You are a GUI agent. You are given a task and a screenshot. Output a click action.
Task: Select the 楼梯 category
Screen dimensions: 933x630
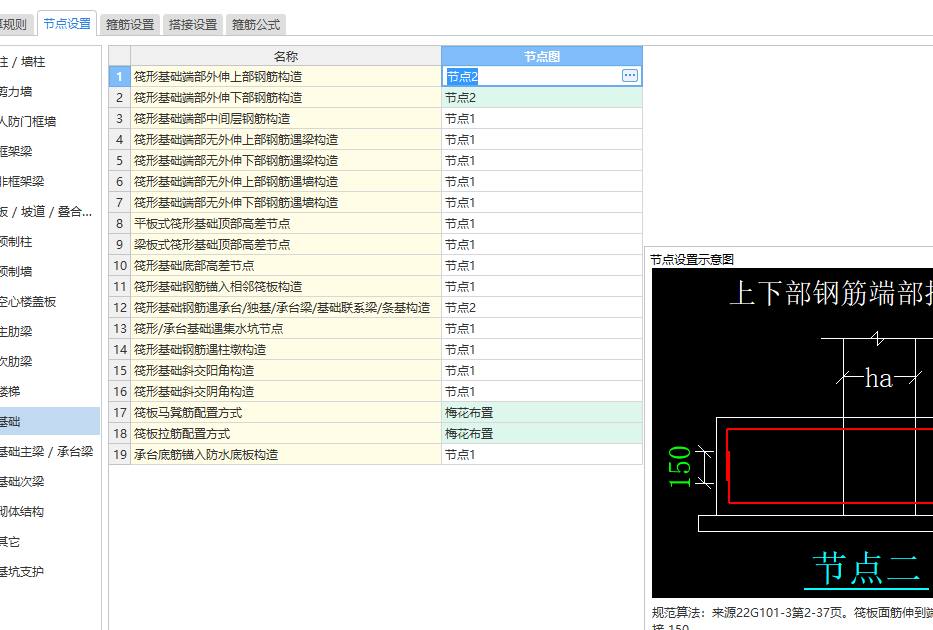[x=49, y=391]
